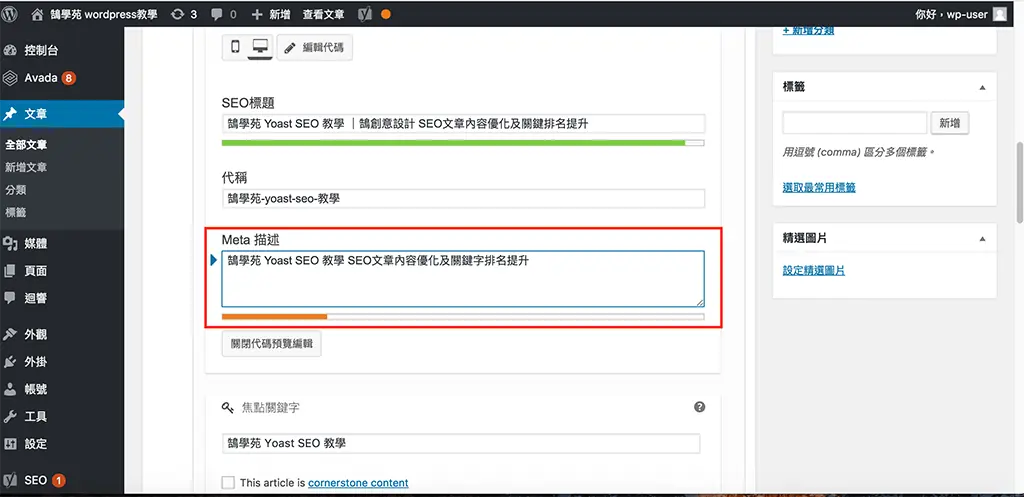The width and height of the screenshot is (1024, 497).
Task: Click the 帳號 user icon
Action: (10, 389)
